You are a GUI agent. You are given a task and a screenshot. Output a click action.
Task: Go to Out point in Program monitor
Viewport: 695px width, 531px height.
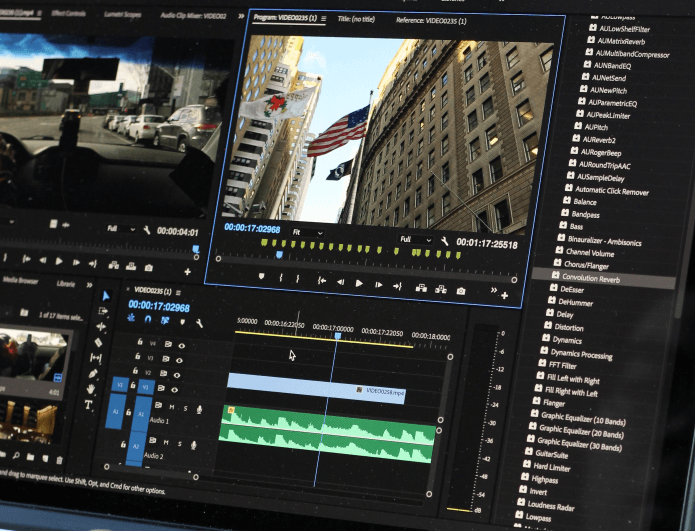tap(397, 286)
